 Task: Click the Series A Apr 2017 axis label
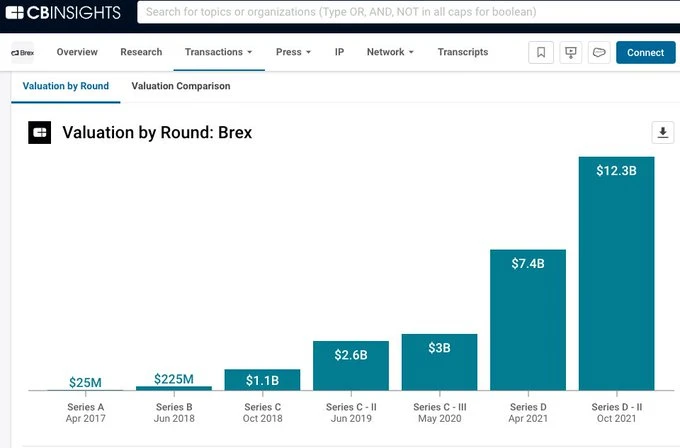click(x=85, y=413)
